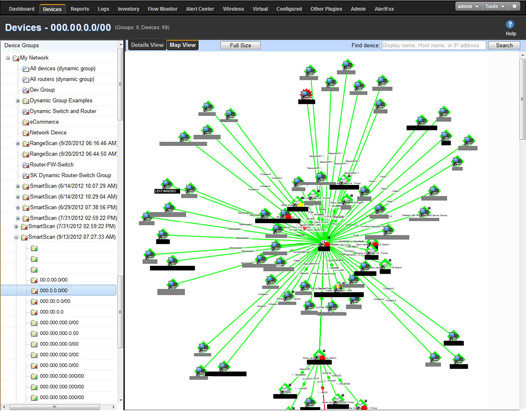Switch to Map View tab
This screenshot has width=526, height=411.
(182, 45)
